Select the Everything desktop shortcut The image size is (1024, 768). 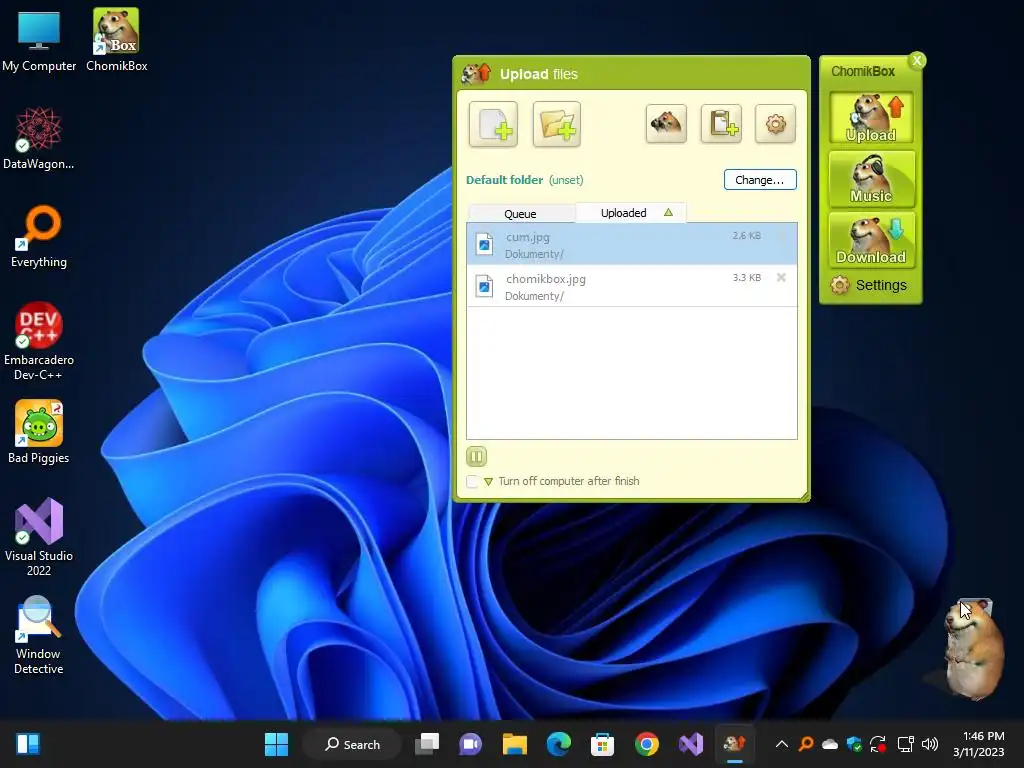[x=39, y=236]
